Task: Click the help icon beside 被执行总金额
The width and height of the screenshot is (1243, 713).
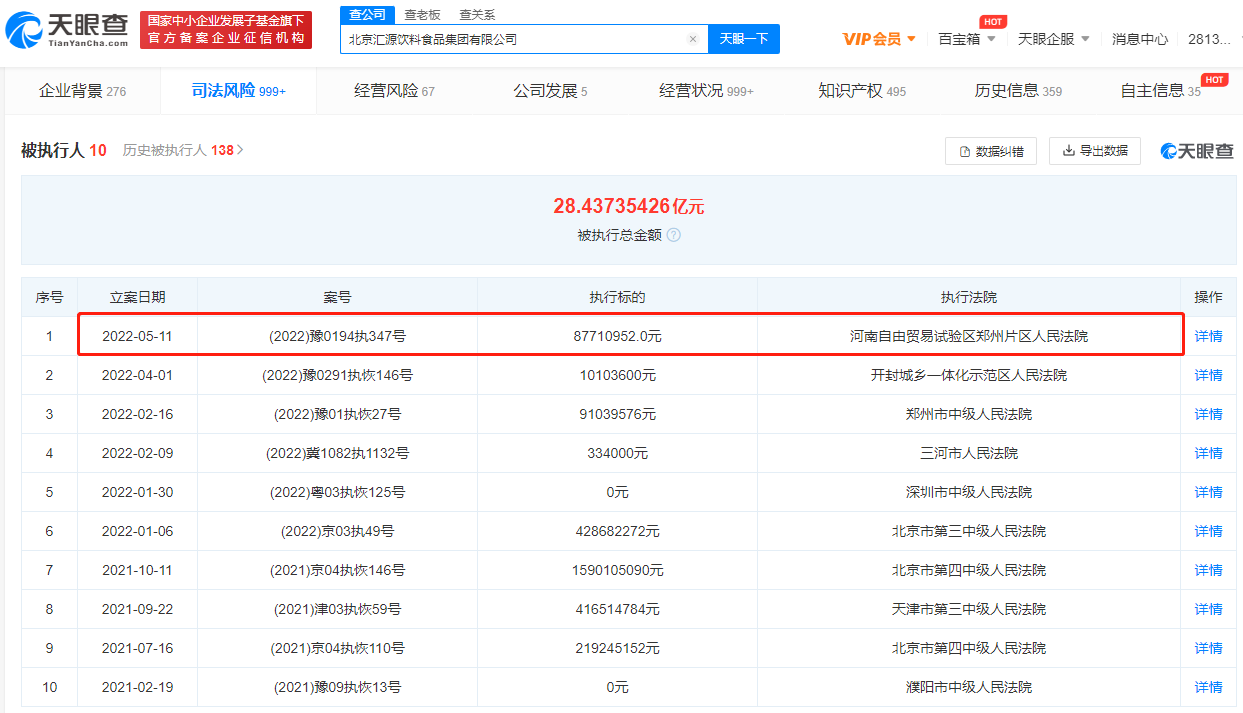Action: click(x=674, y=235)
